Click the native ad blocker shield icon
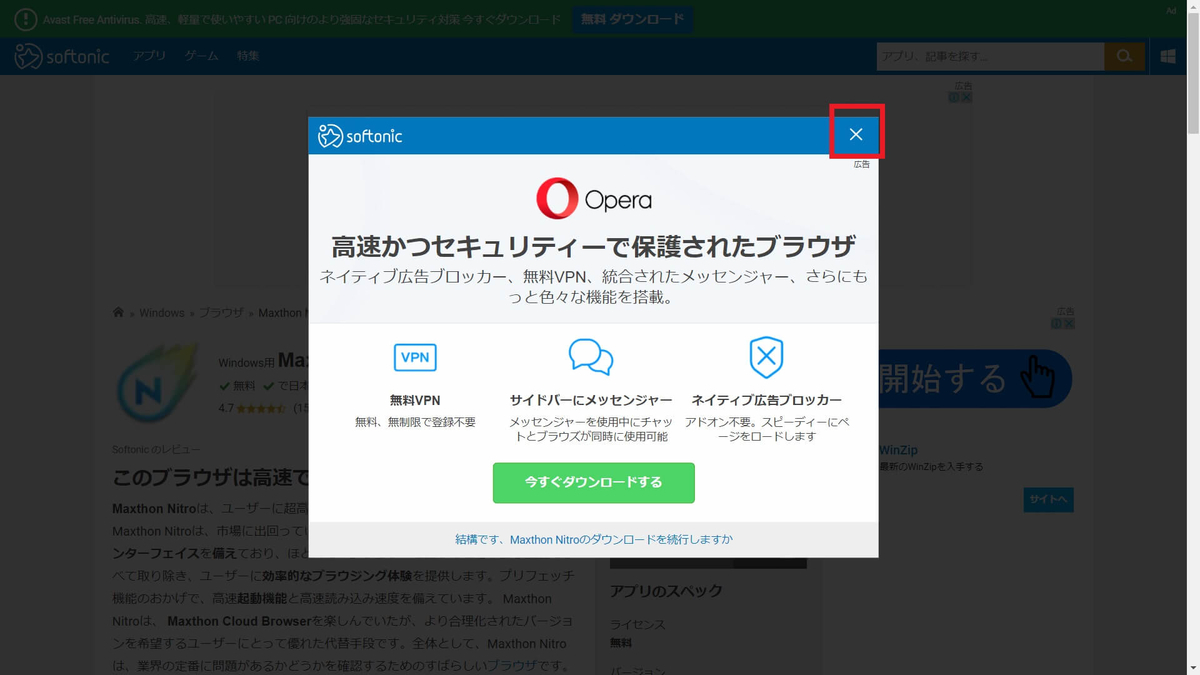This screenshot has height=675, width=1200. (766, 357)
